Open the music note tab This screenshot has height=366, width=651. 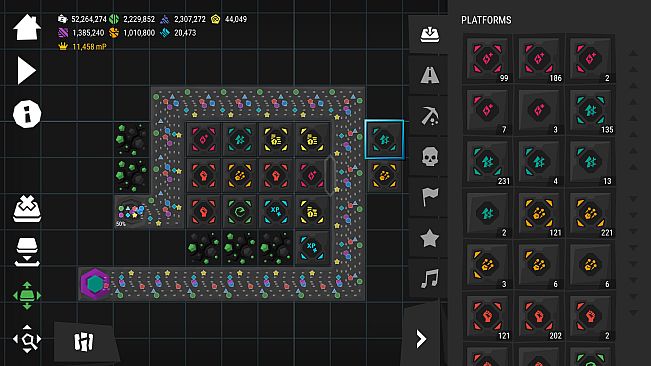[x=430, y=278]
